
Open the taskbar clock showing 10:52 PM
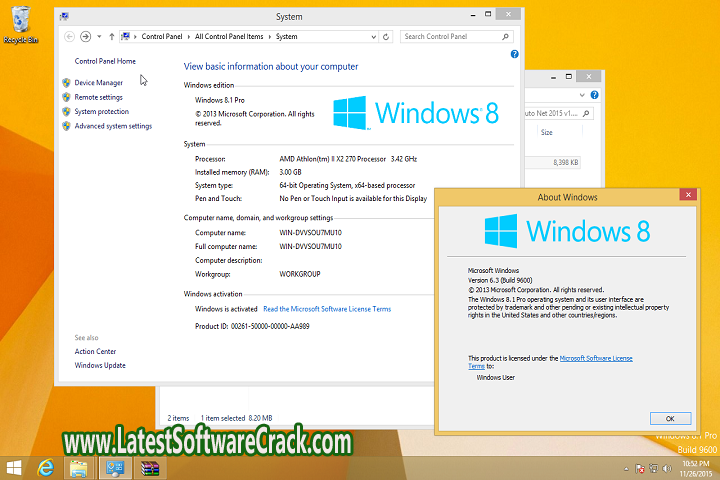[x=696, y=469]
